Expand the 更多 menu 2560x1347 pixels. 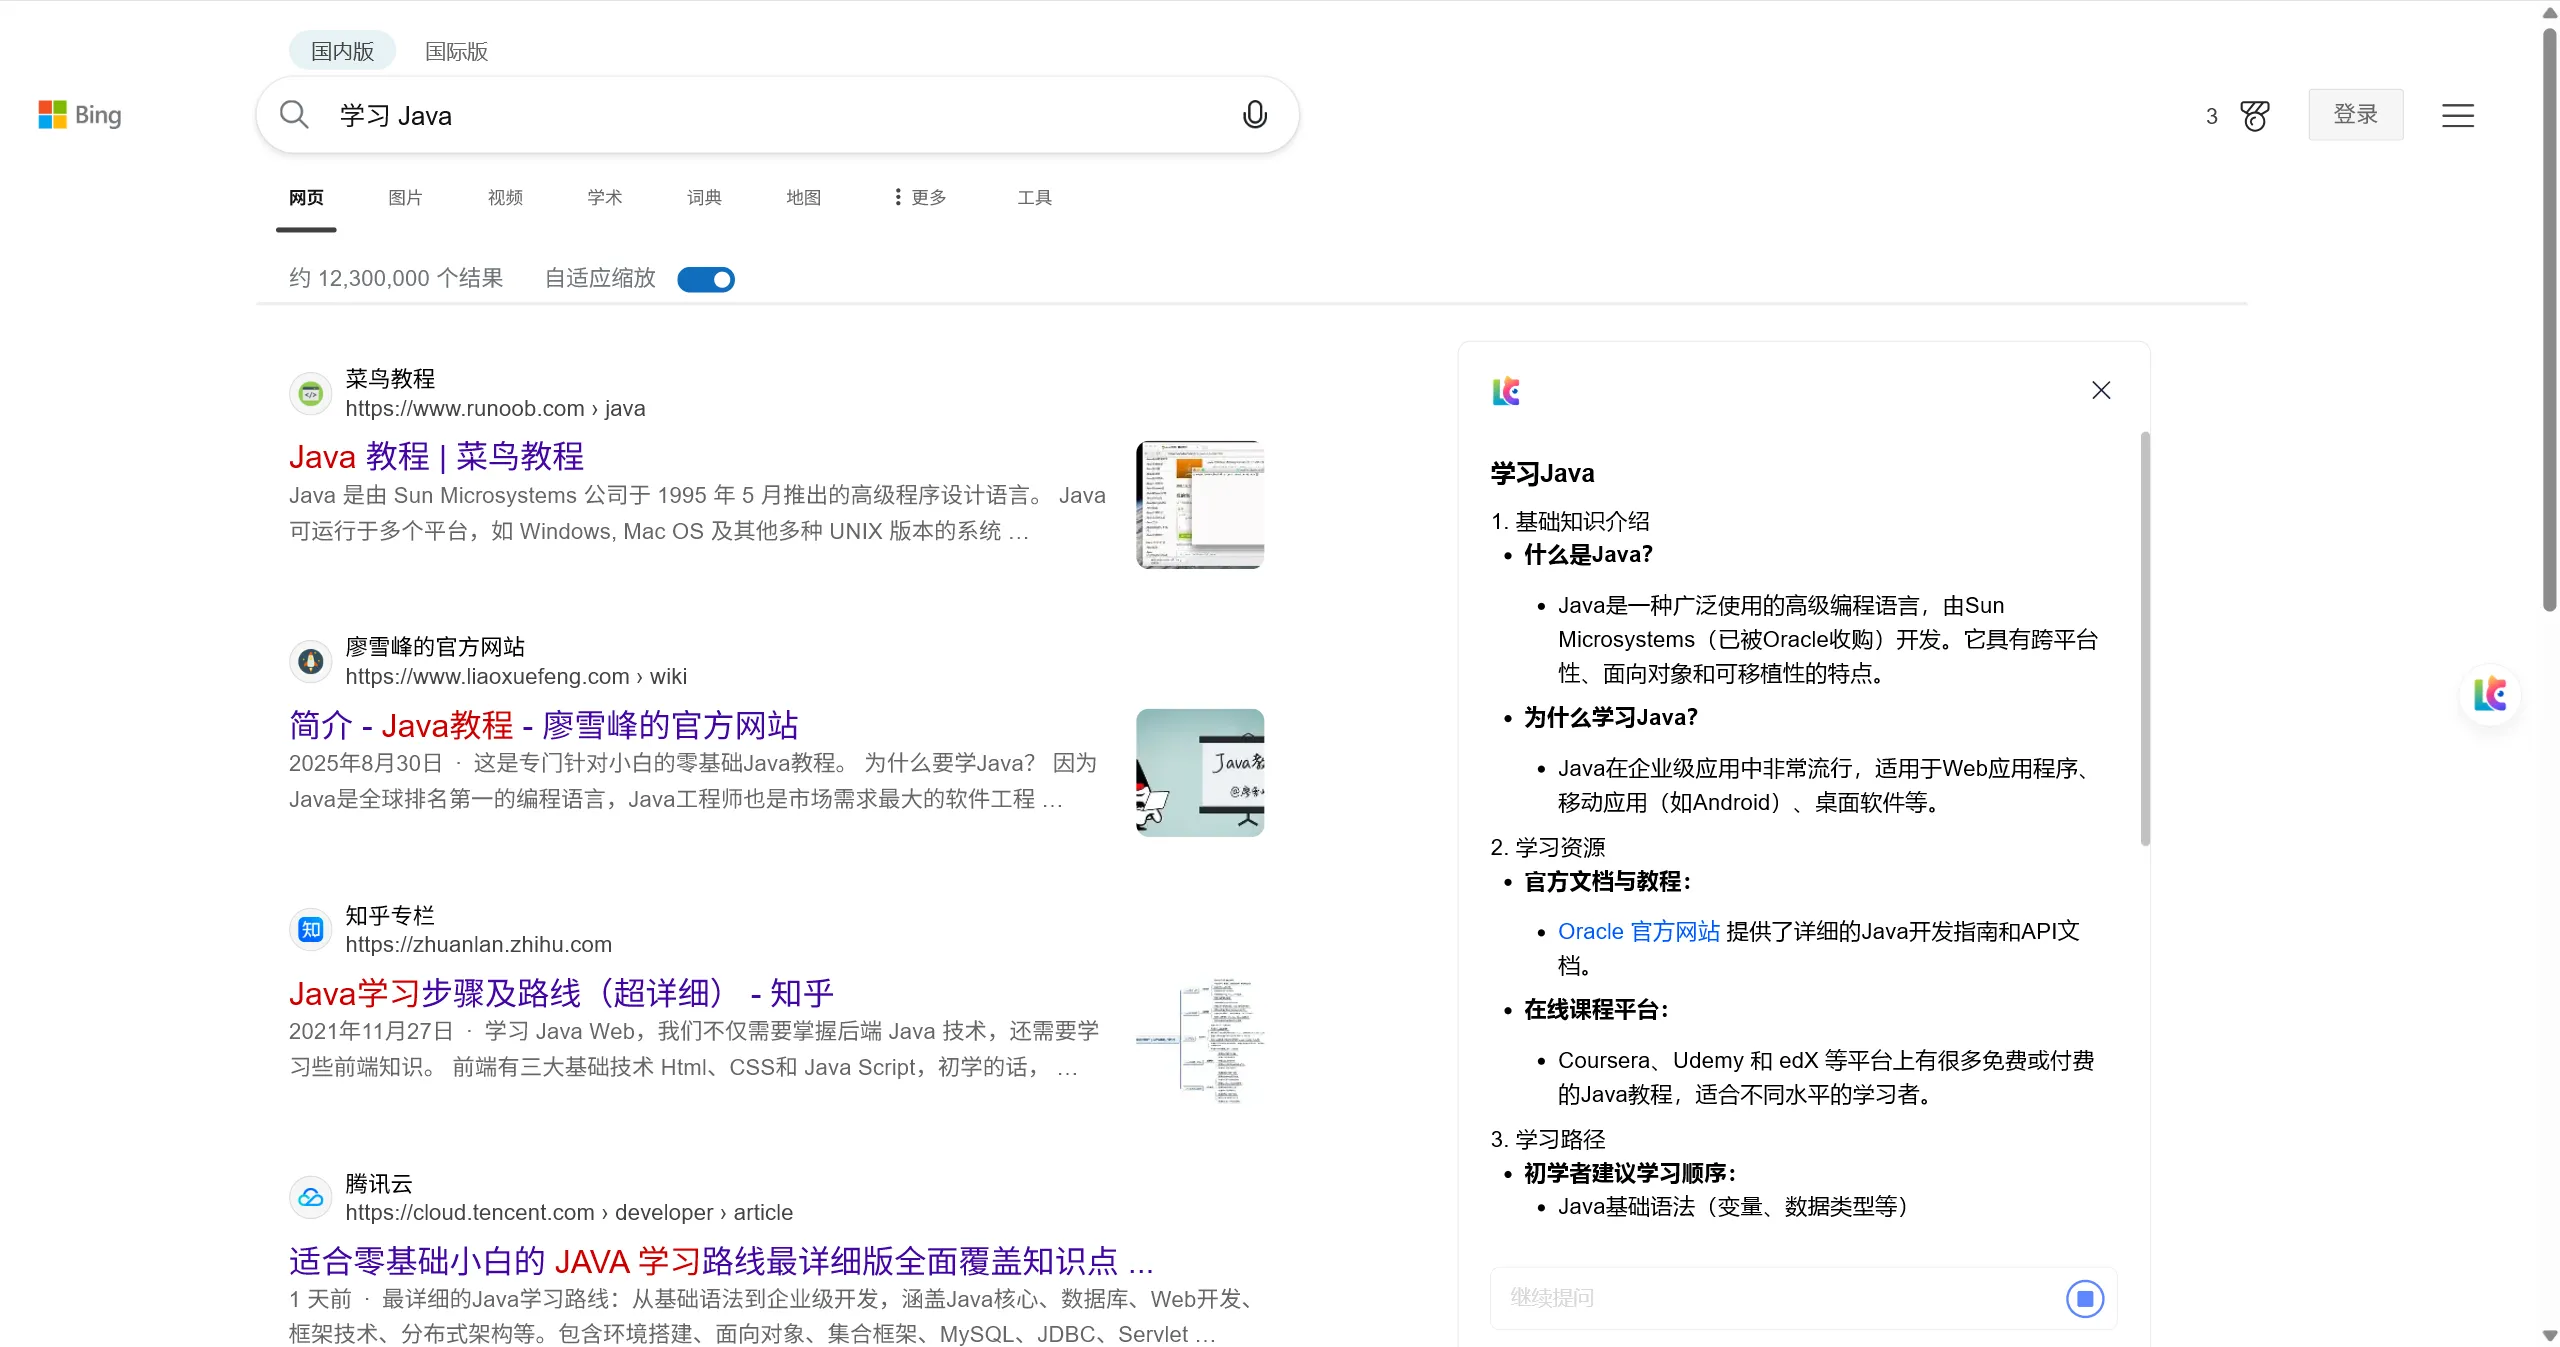click(x=920, y=197)
